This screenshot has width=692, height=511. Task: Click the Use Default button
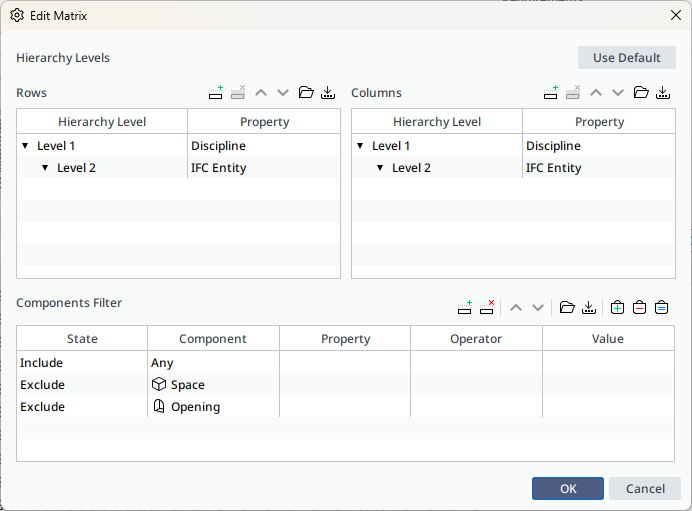[x=627, y=57]
